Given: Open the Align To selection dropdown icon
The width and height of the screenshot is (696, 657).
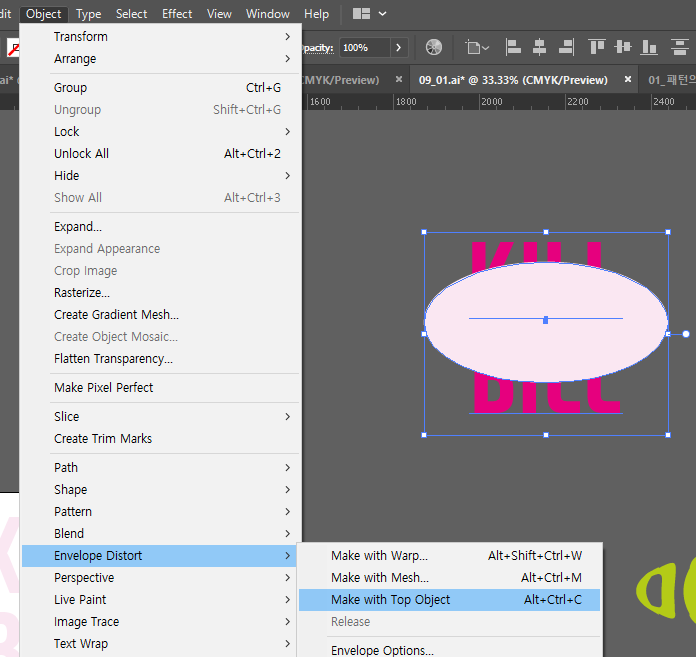Looking at the screenshot, I should (477, 47).
